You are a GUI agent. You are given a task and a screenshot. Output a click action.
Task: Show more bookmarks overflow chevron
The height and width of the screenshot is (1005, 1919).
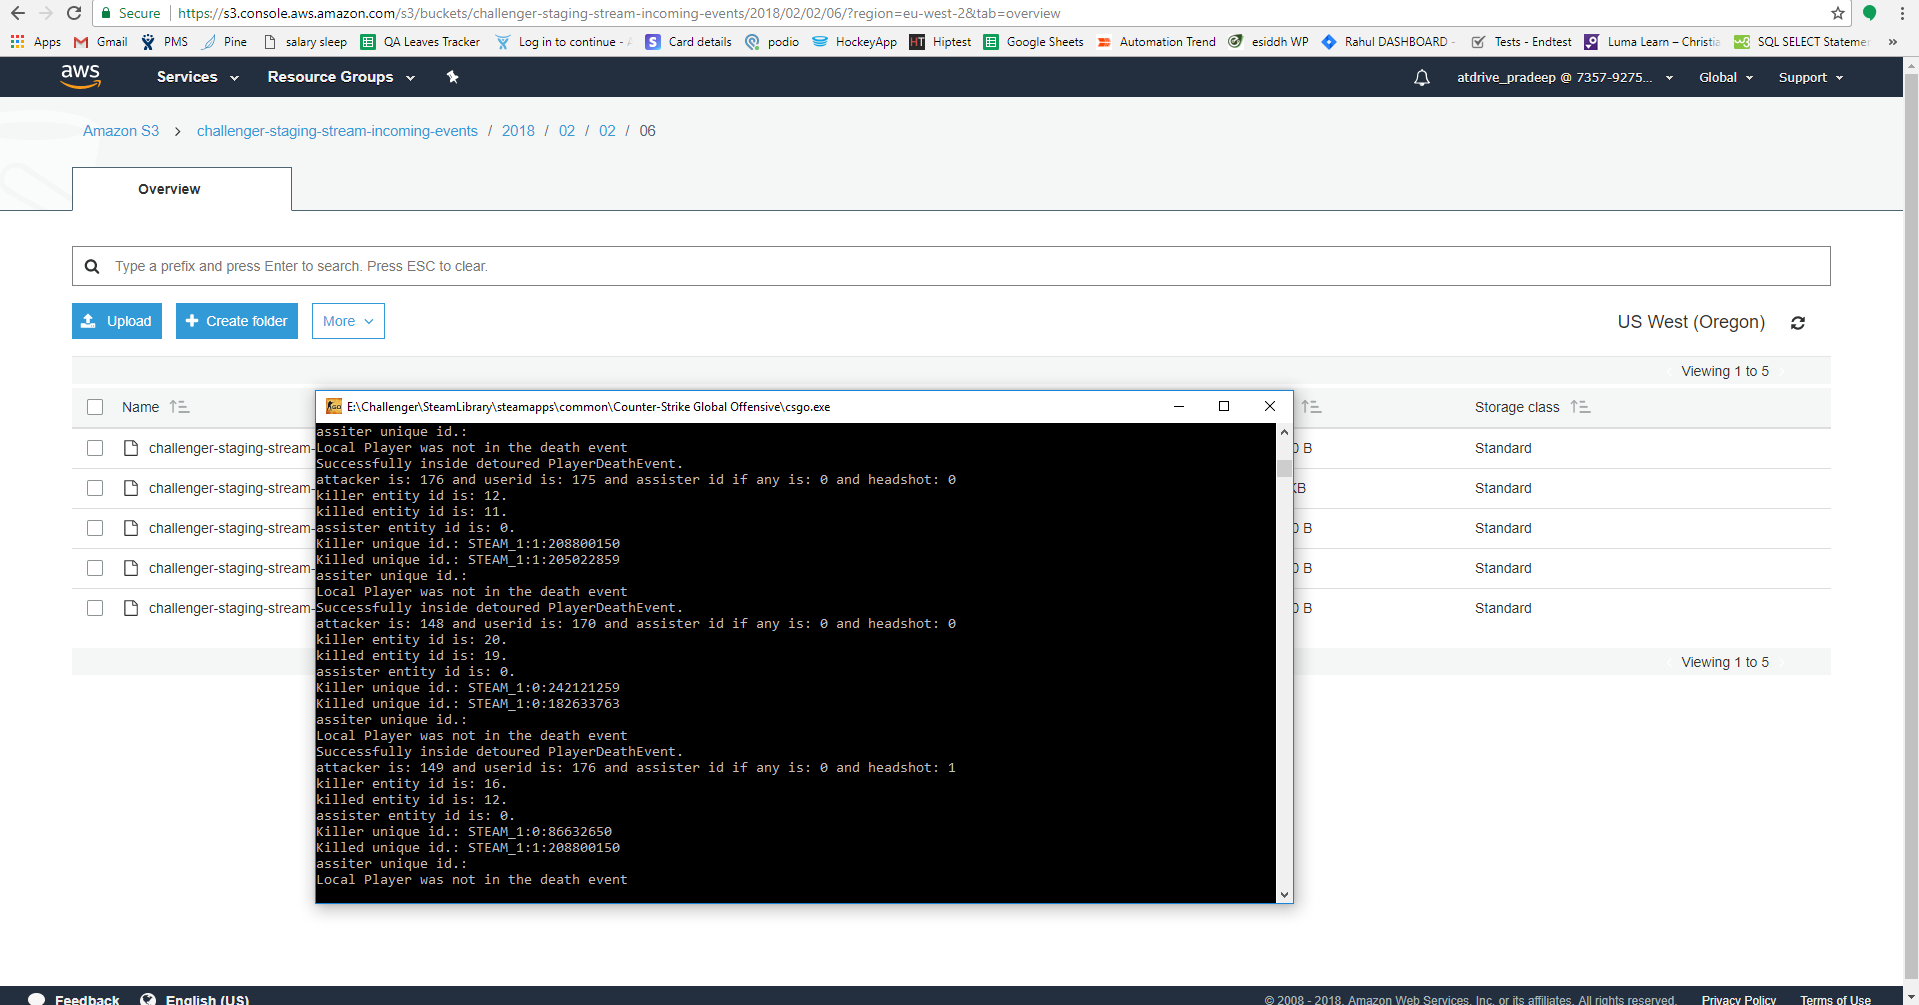pyautogui.click(x=1892, y=42)
